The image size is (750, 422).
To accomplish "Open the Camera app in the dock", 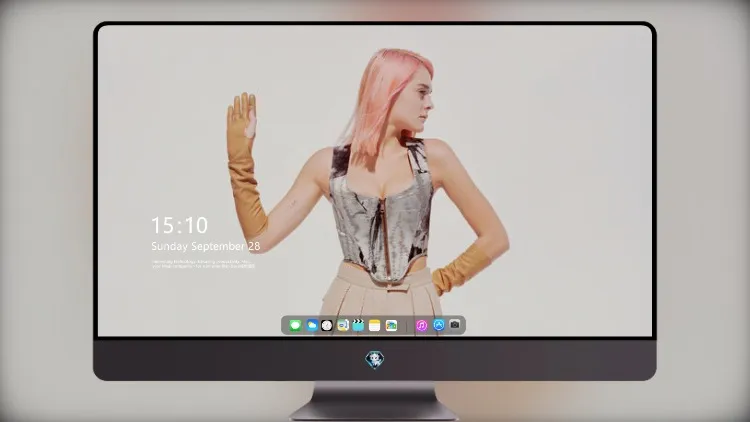I will pyautogui.click(x=455, y=325).
